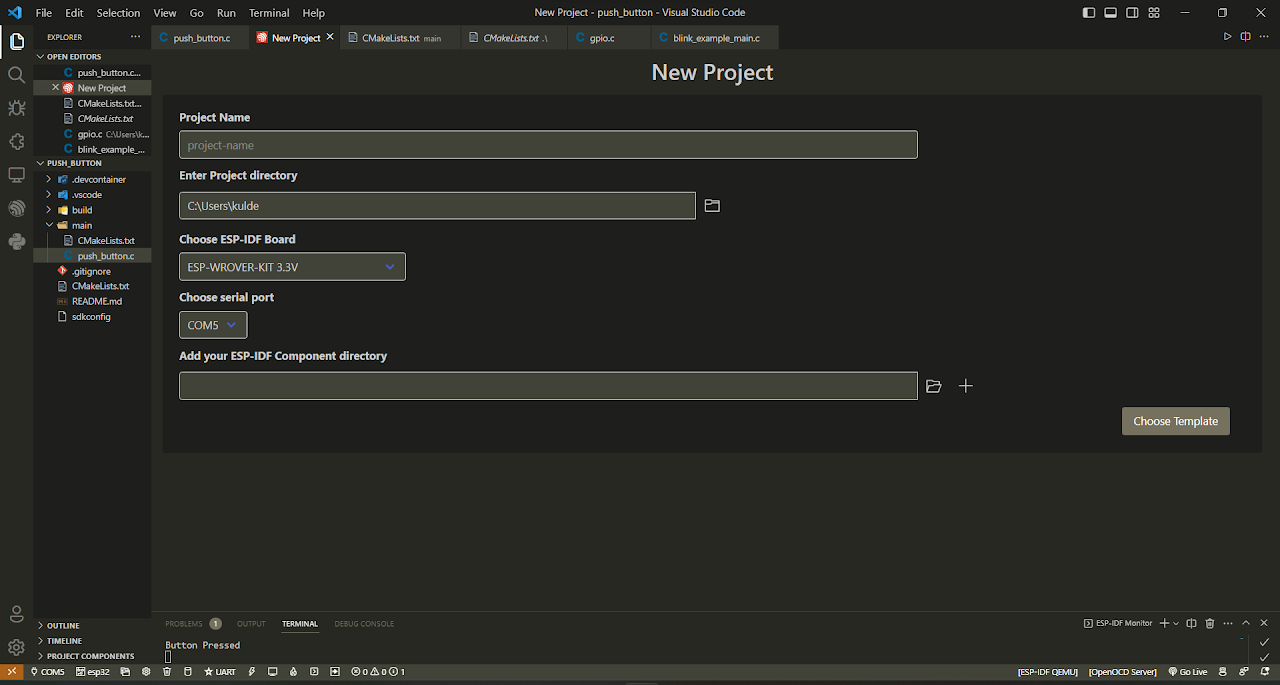Open the Terminal menu
The height and width of the screenshot is (685, 1280).
click(269, 13)
